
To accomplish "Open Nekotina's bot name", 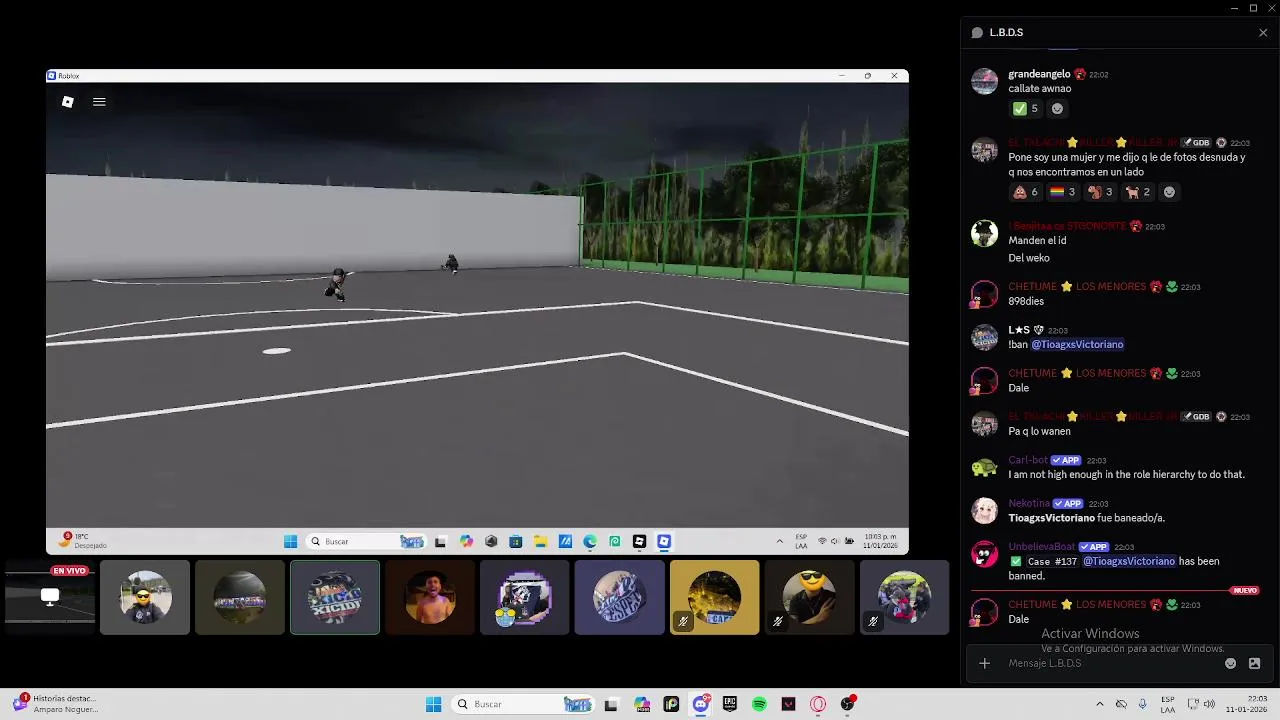I will click(x=1029, y=503).
